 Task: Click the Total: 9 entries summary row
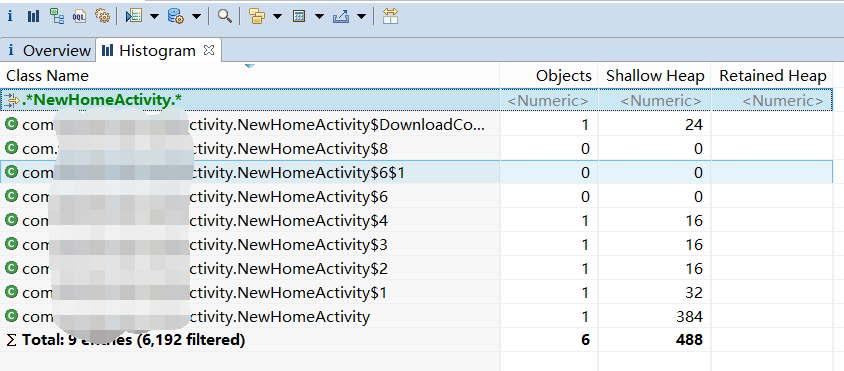click(x=417, y=340)
